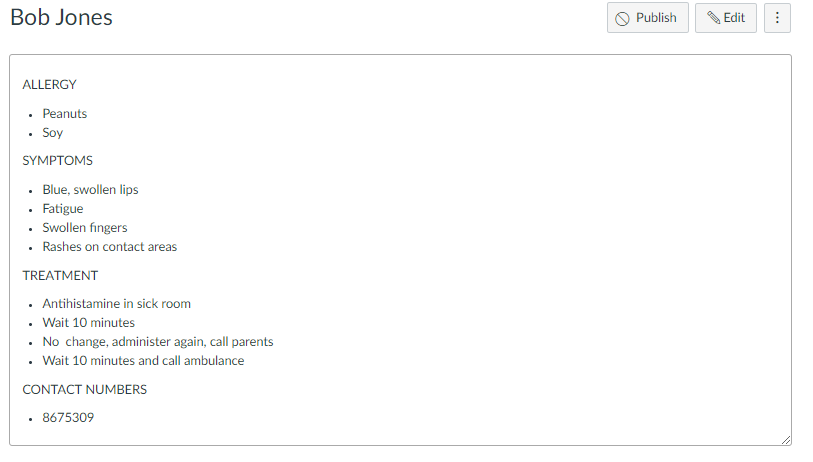Click "Antihistamine in sick room" line
This screenshot has width=813, height=462.
pos(116,304)
